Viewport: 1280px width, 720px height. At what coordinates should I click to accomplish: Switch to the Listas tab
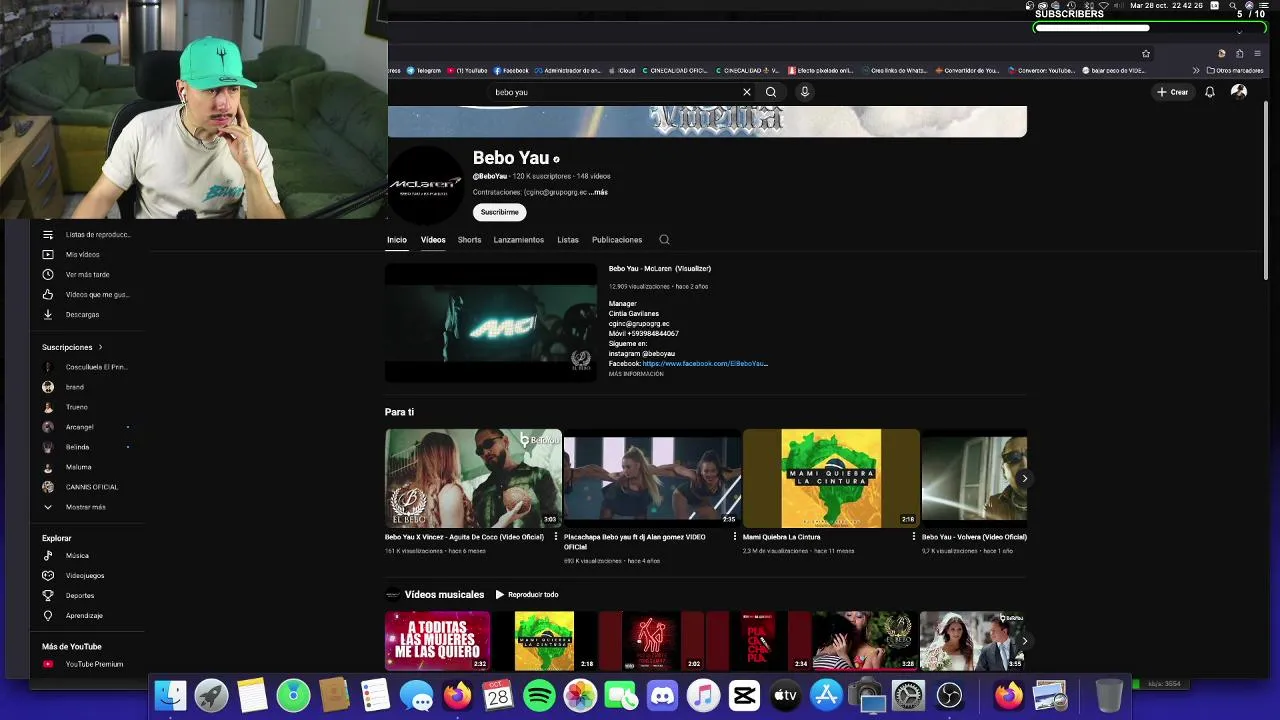pyautogui.click(x=568, y=240)
